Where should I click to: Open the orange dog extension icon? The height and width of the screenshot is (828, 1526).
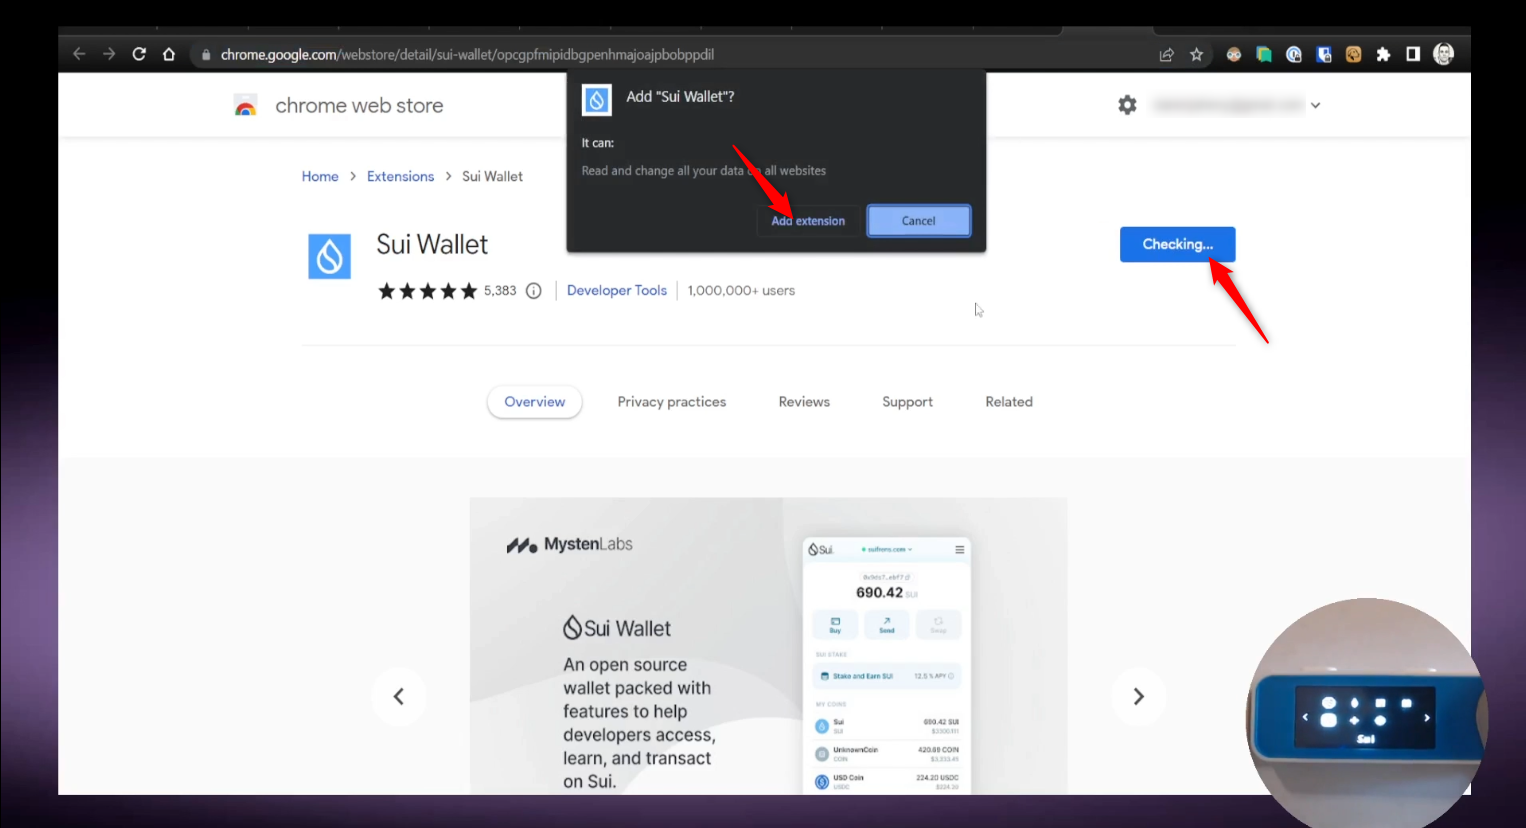click(1353, 55)
